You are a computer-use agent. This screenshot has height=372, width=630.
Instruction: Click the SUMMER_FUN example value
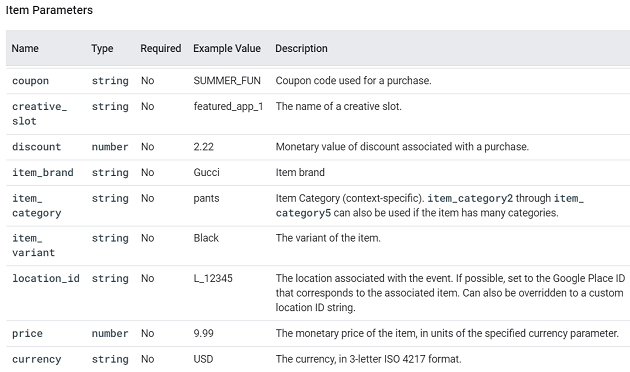pyautogui.click(x=227, y=81)
